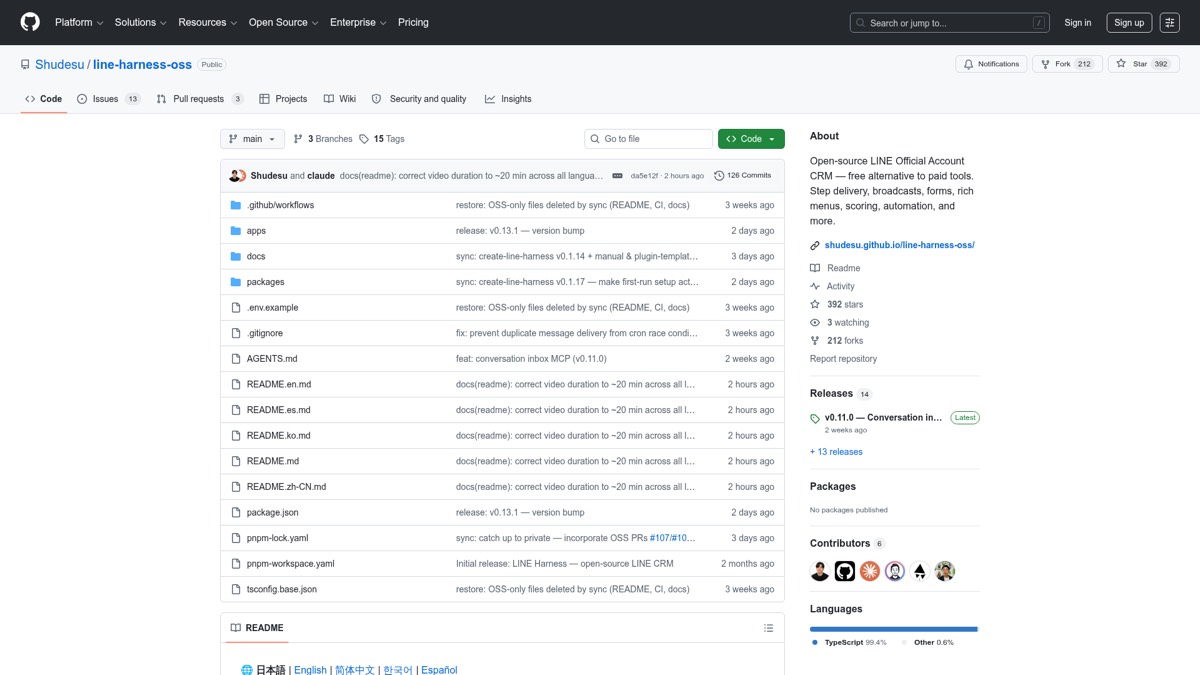Click the link icon beside website URL

pos(815,245)
